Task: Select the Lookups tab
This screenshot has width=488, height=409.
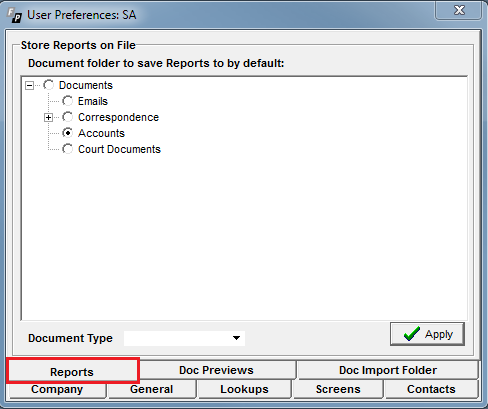Action: (x=244, y=389)
